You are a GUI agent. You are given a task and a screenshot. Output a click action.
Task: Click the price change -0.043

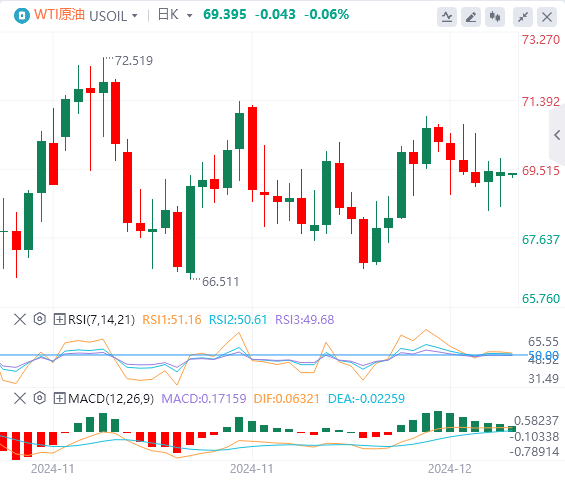point(275,15)
